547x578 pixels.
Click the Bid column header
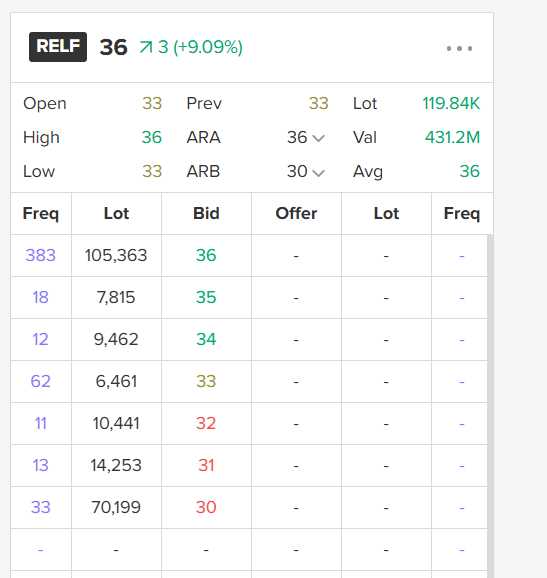tap(206, 213)
